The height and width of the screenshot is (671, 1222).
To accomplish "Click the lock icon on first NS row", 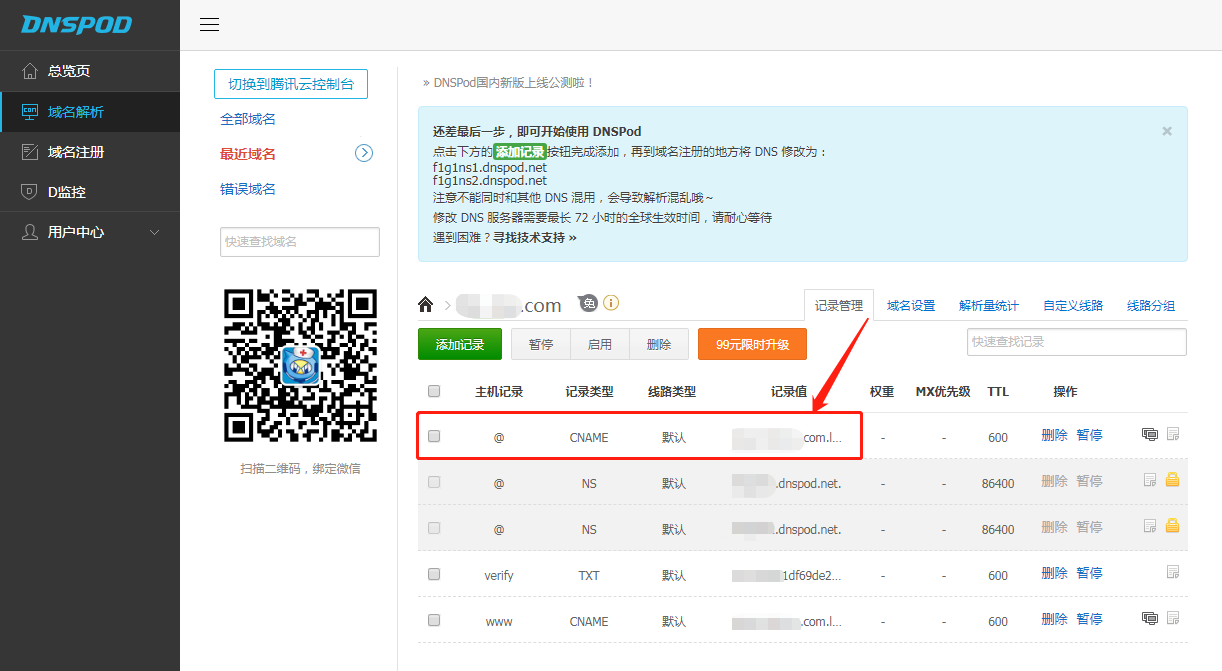I will (1173, 480).
